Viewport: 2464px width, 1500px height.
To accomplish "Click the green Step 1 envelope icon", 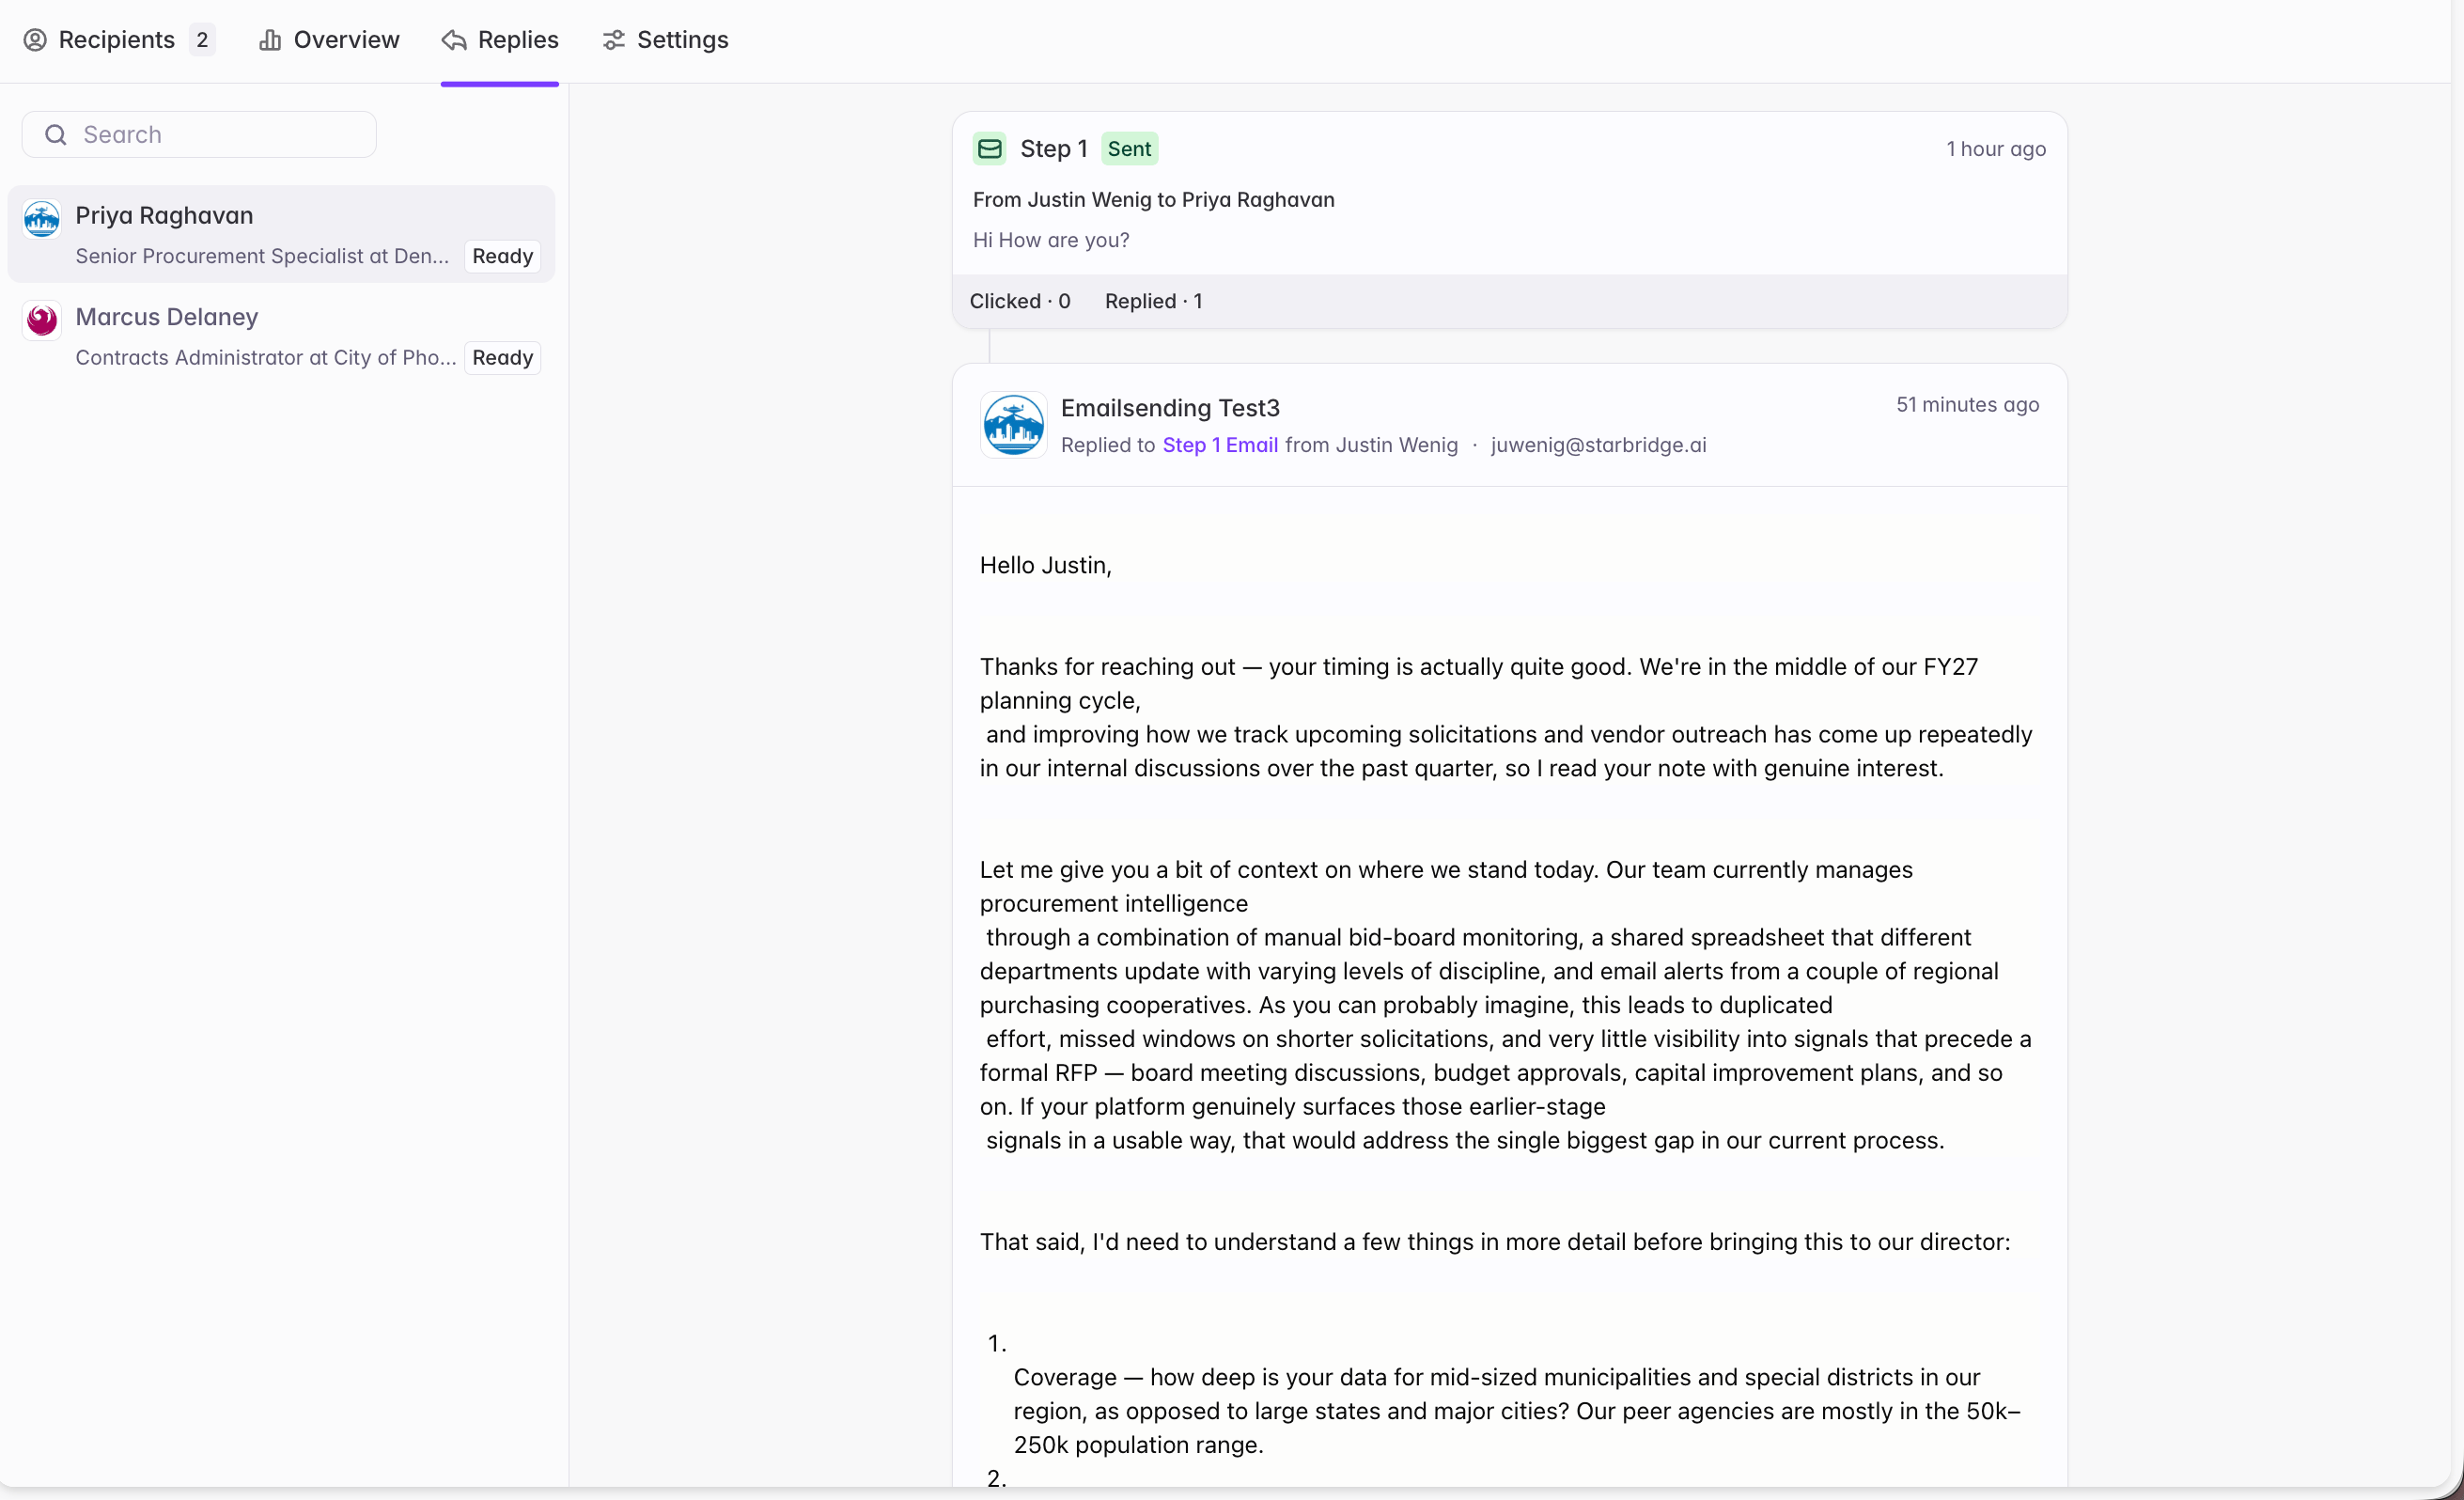I will (989, 149).
